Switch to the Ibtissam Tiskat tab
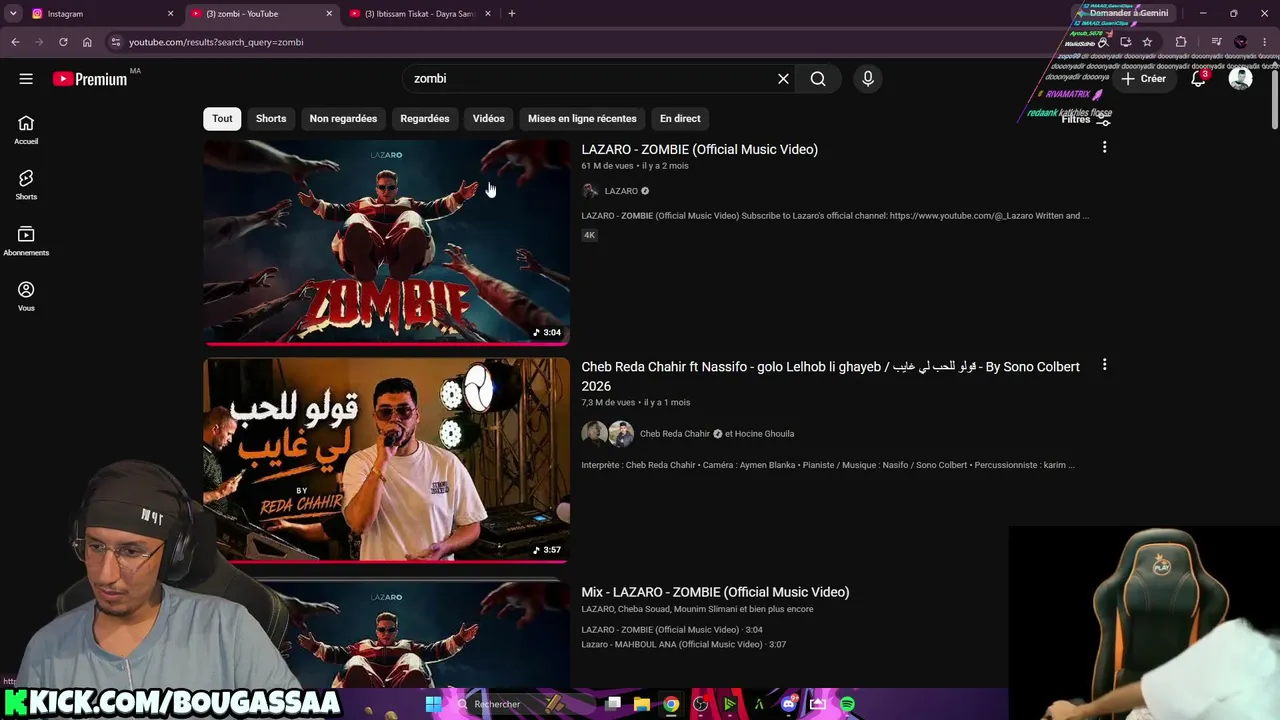1280x720 pixels. pyautogui.click(x=420, y=14)
